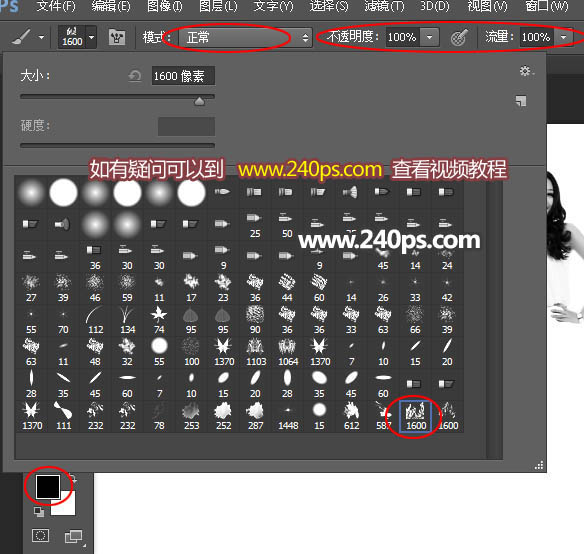
Task: Open the 3D(D) menu
Action: tap(435, 6)
